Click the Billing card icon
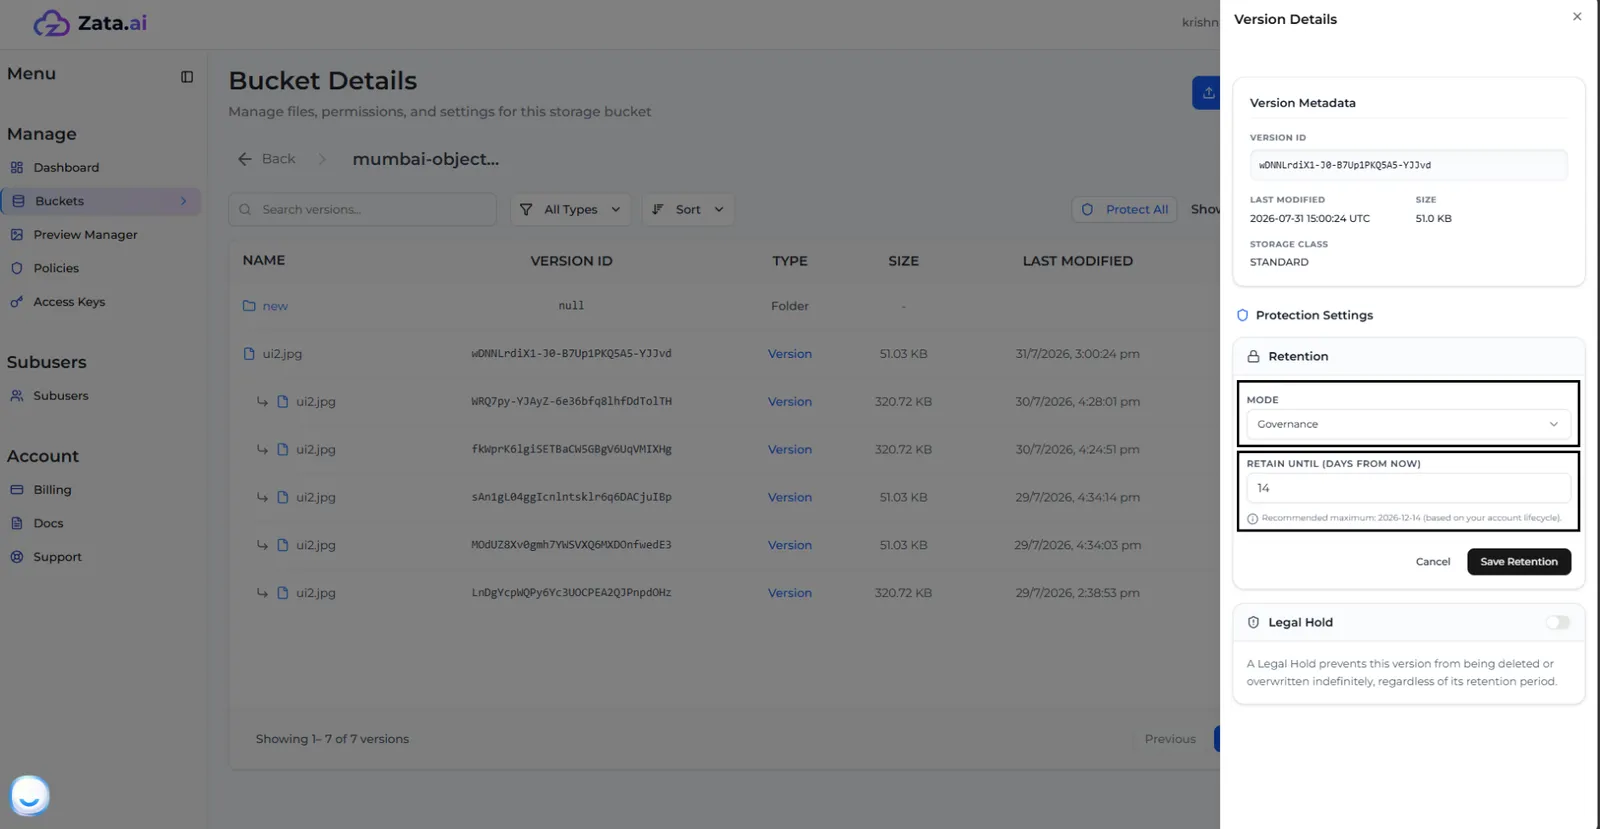This screenshot has width=1600, height=829. point(16,490)
